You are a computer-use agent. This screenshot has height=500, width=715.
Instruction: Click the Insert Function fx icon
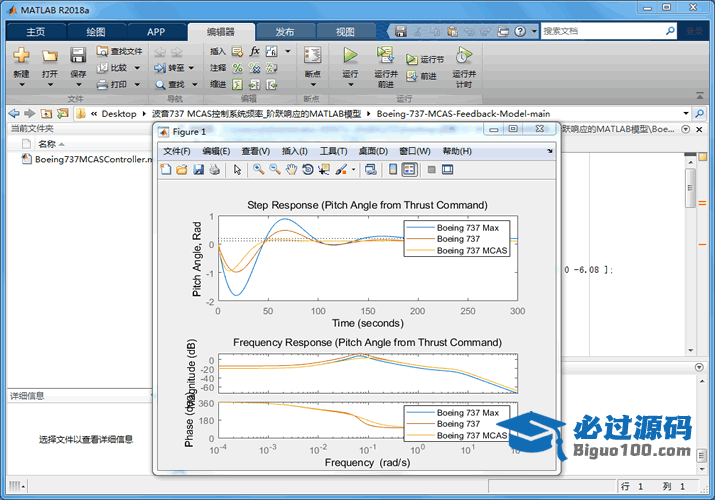click(254, 51)
